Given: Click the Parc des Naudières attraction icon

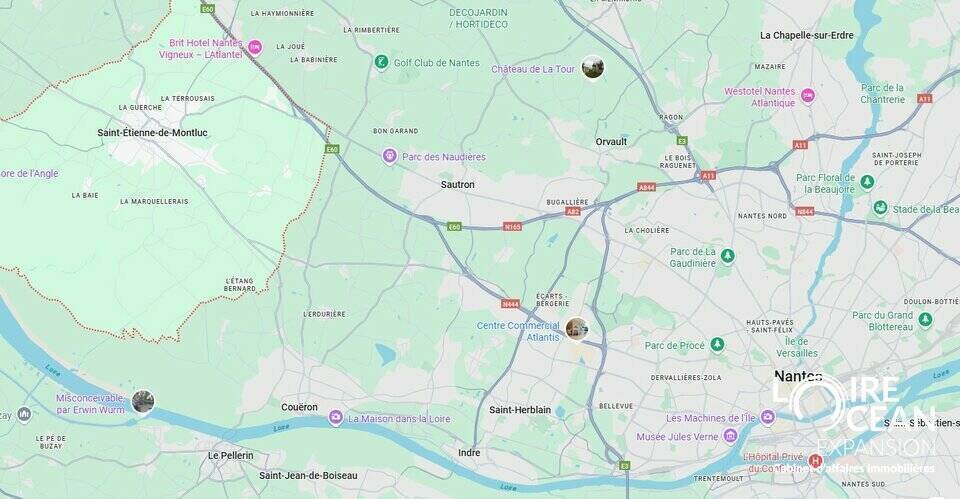Looking at the screenshot, I should (390, 156).
